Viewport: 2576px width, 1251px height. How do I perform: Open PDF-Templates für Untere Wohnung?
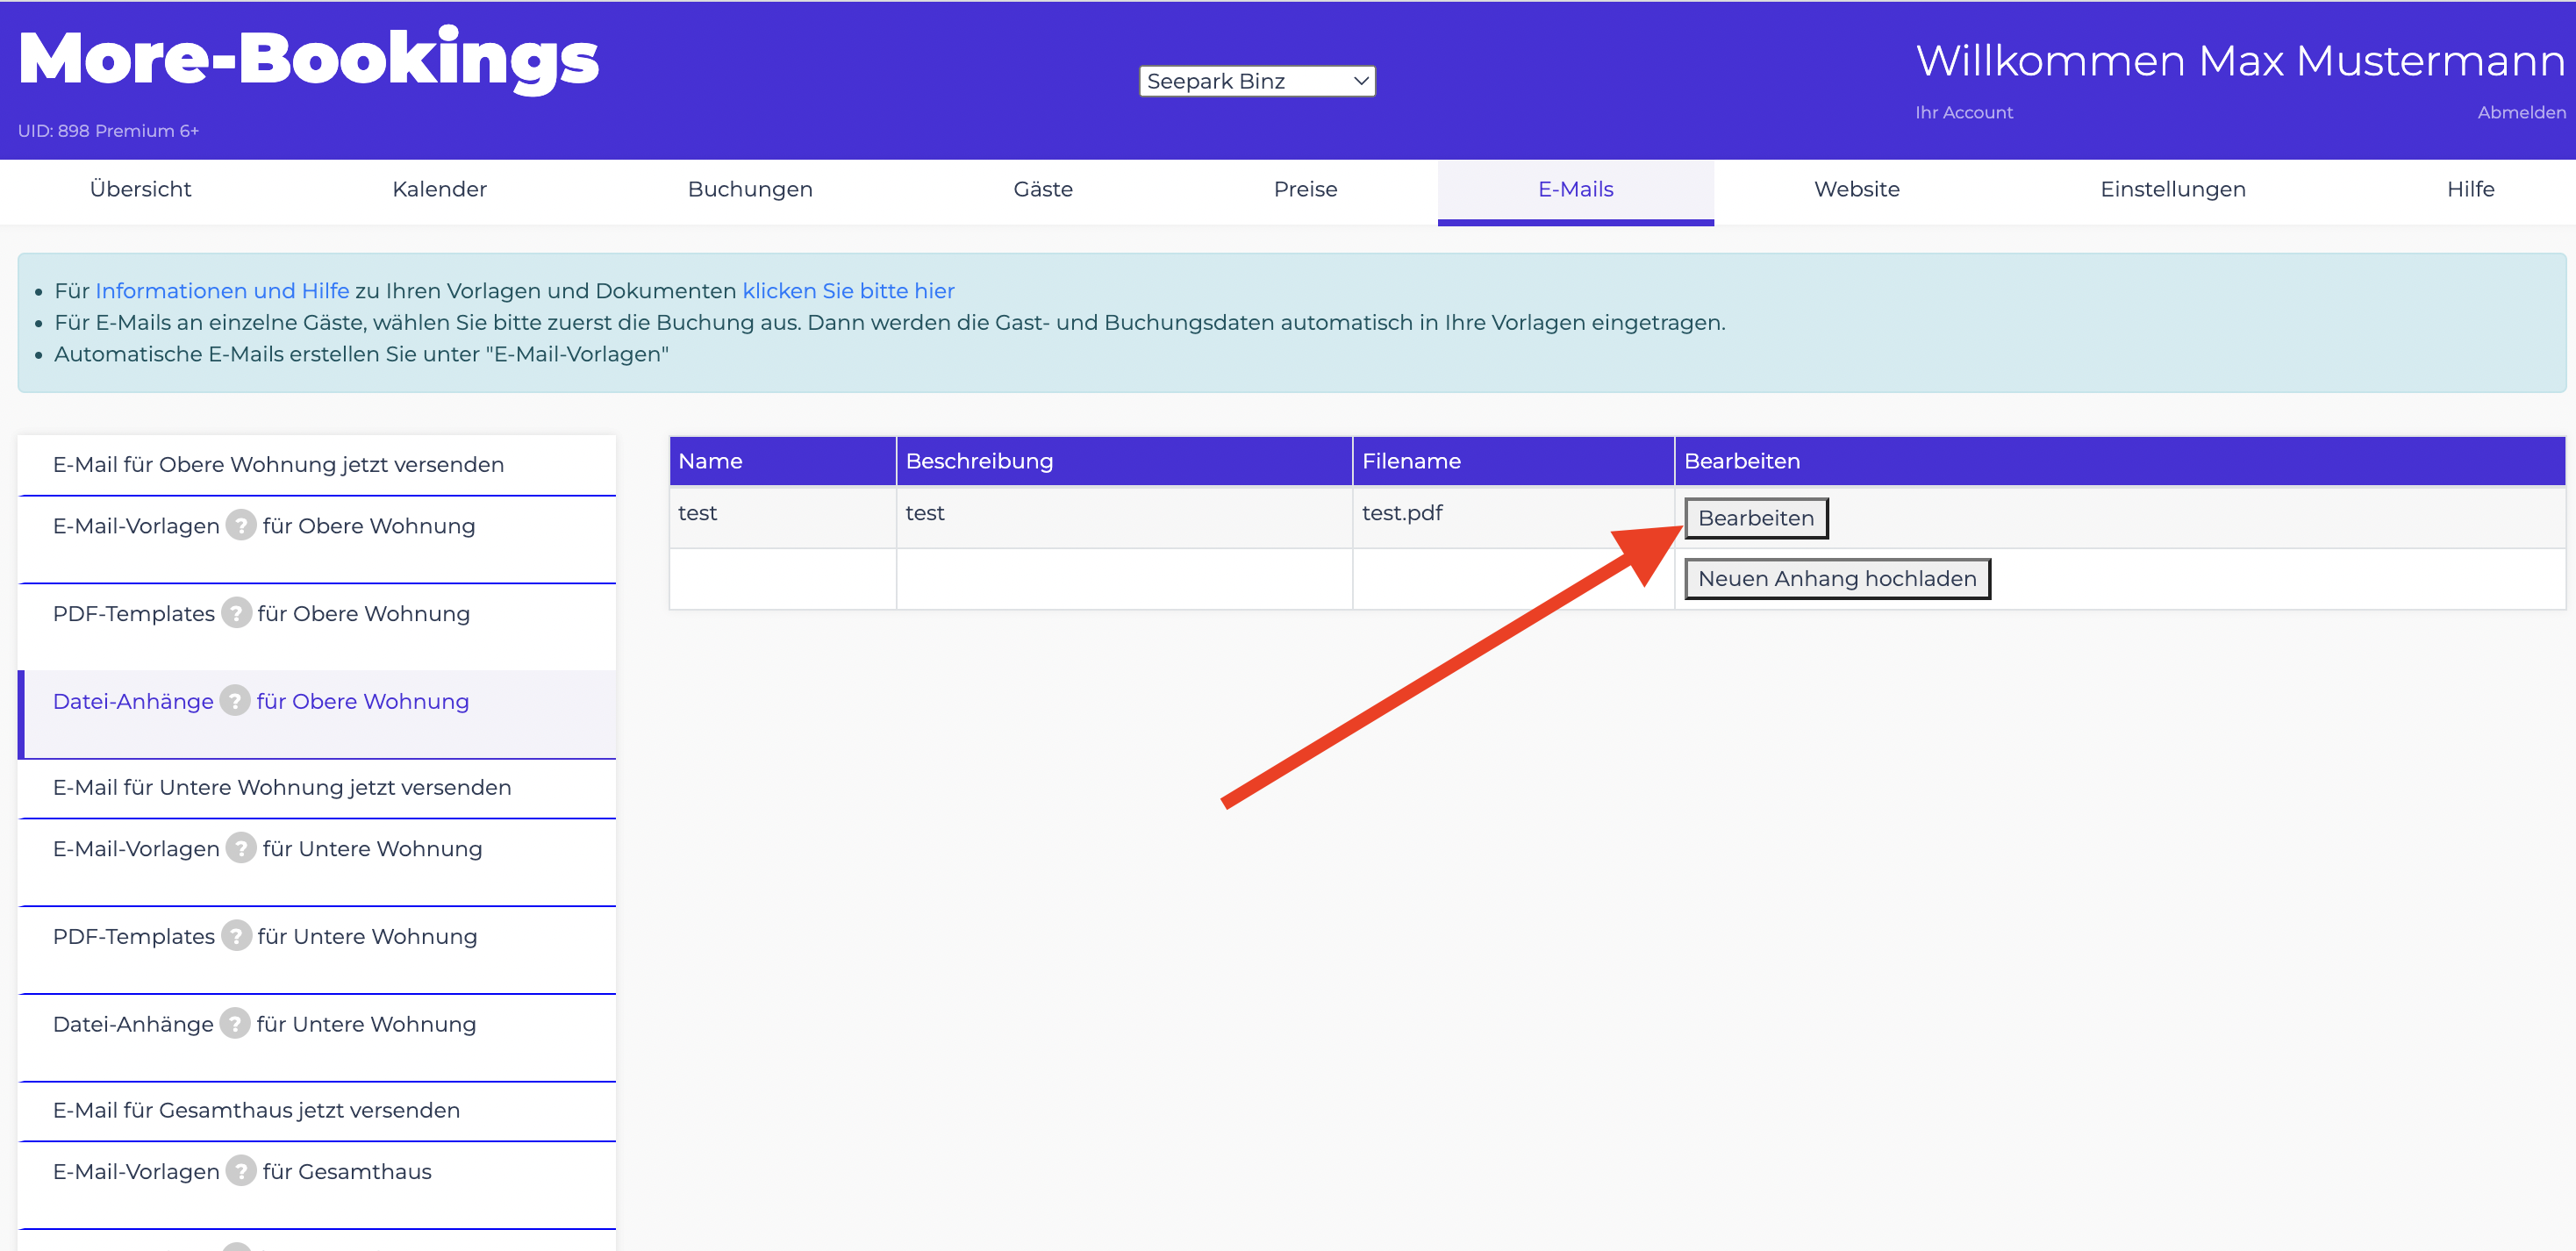click(x=317, y=950)
